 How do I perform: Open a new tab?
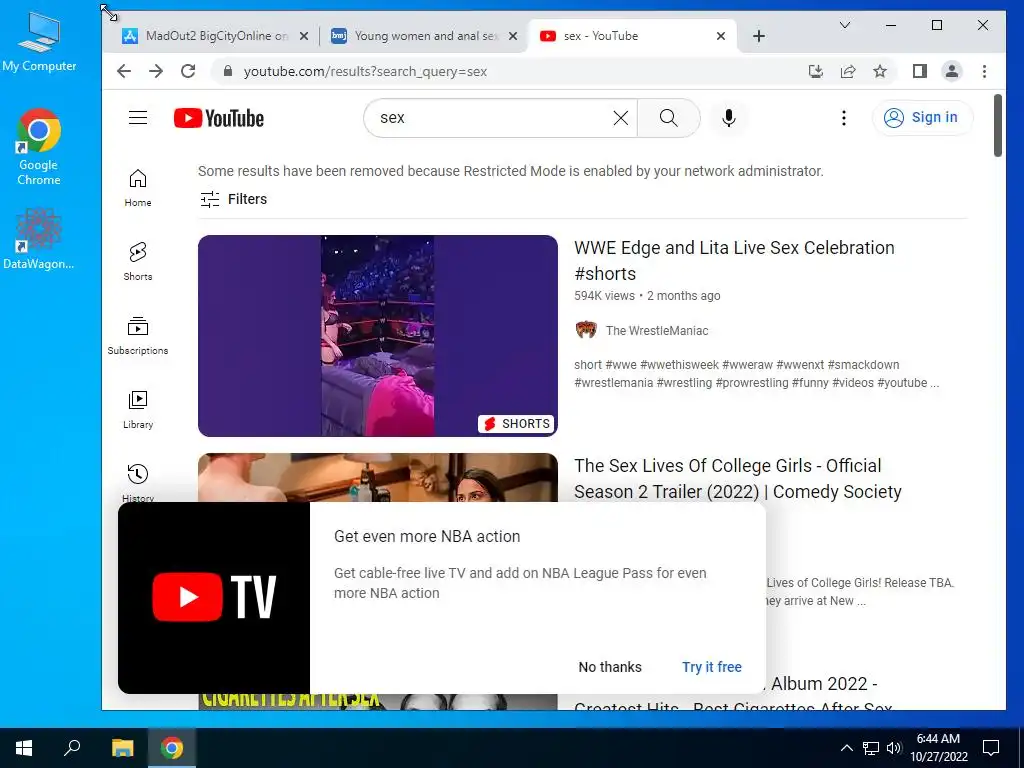(x=759, y=36)
